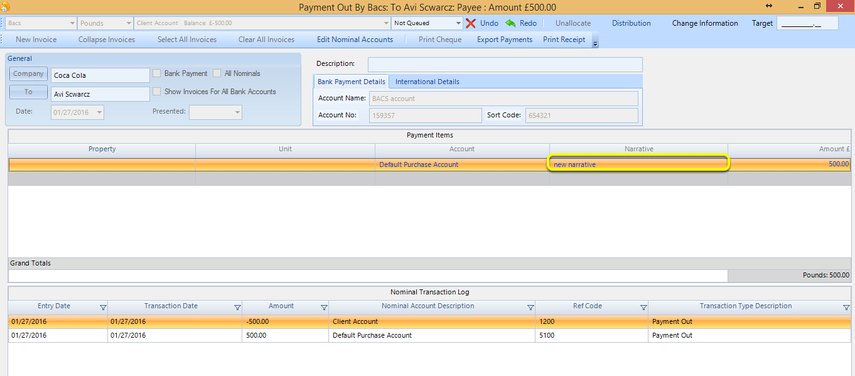Open the Pounds currency dropdown
Viewport: 855px width, 376px height.
click(x=129, y=23)
